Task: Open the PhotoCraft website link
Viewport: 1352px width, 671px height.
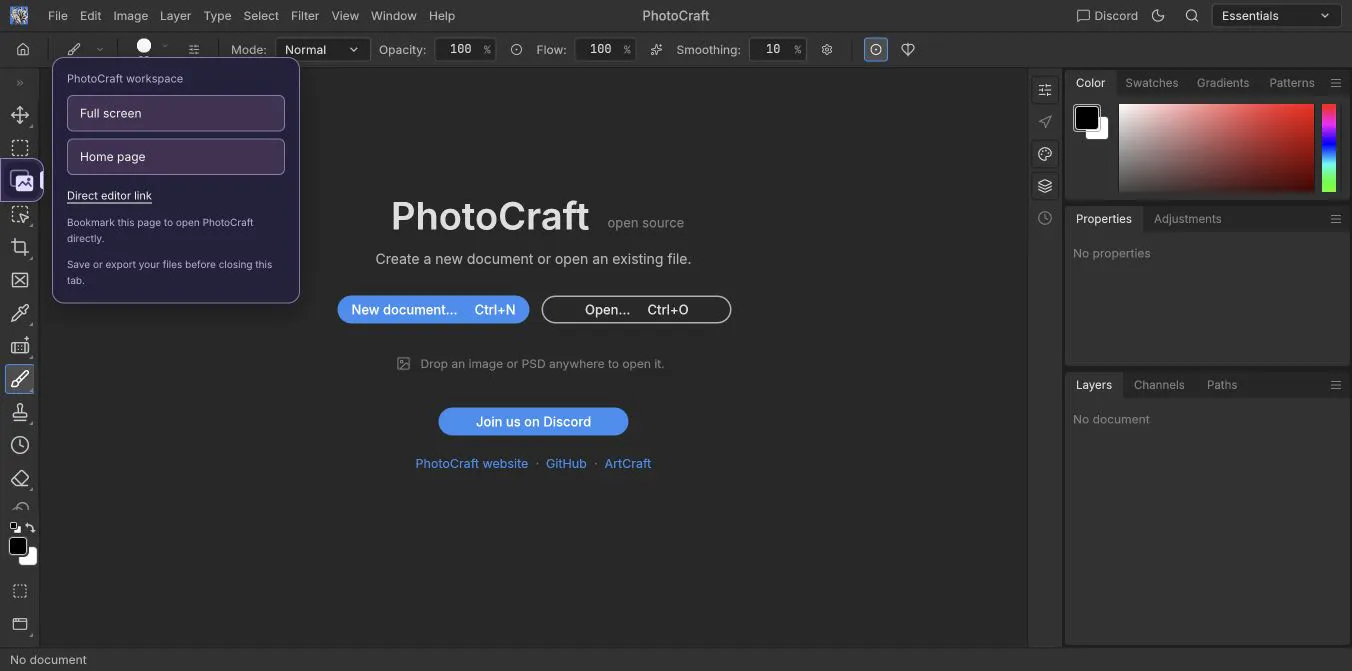Action: 472,464
